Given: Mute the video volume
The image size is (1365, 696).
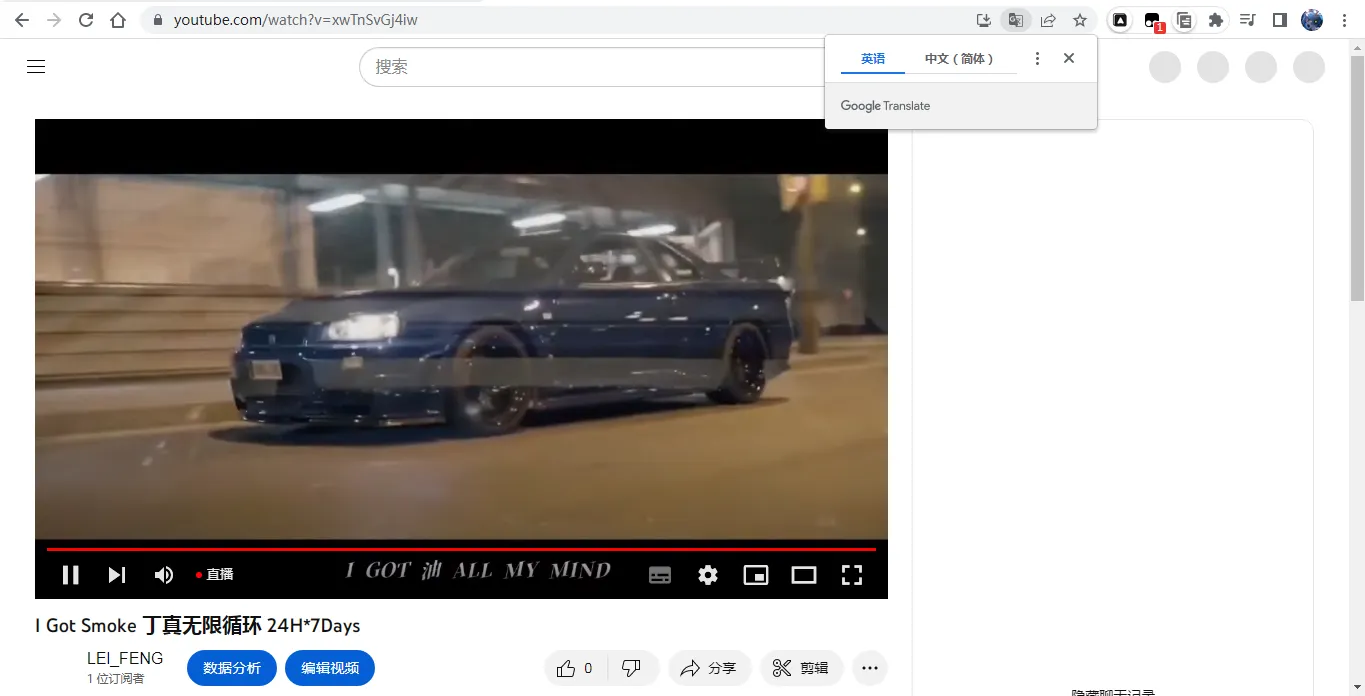Looking at the screenshot, I should (x=164, y=575).
